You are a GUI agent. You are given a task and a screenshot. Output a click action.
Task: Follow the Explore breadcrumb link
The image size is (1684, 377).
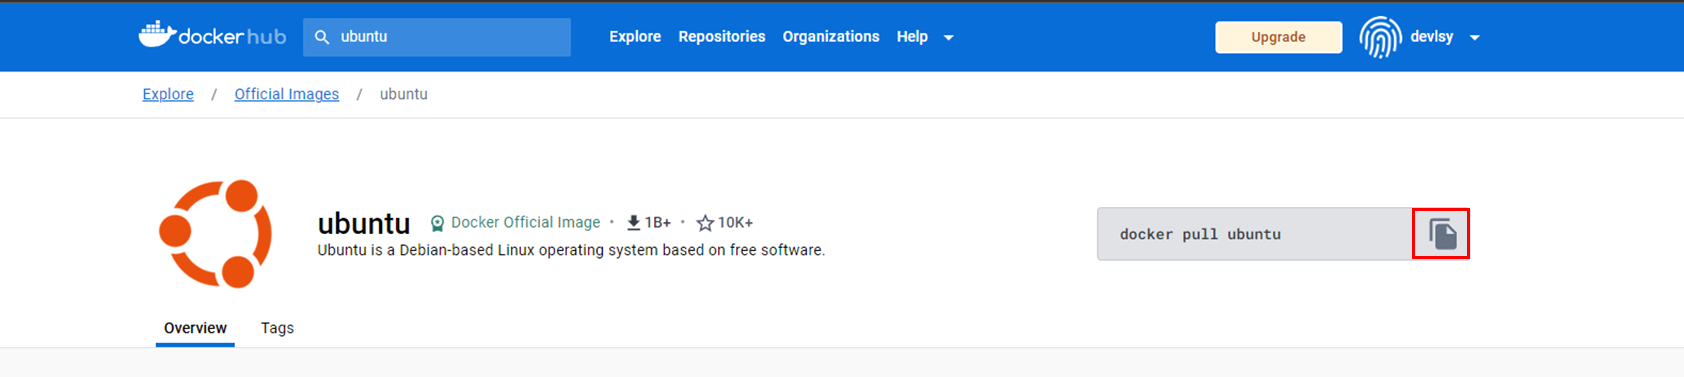pos(168,94)
